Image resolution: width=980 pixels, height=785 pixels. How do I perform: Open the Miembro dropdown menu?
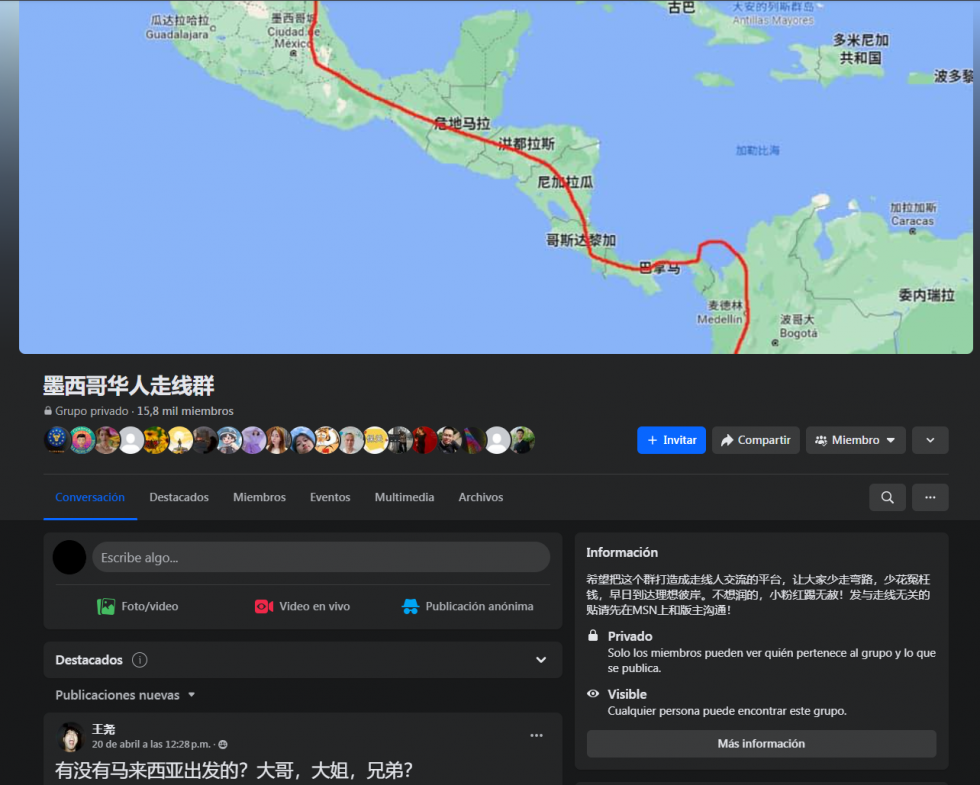[x=856, y=440]
